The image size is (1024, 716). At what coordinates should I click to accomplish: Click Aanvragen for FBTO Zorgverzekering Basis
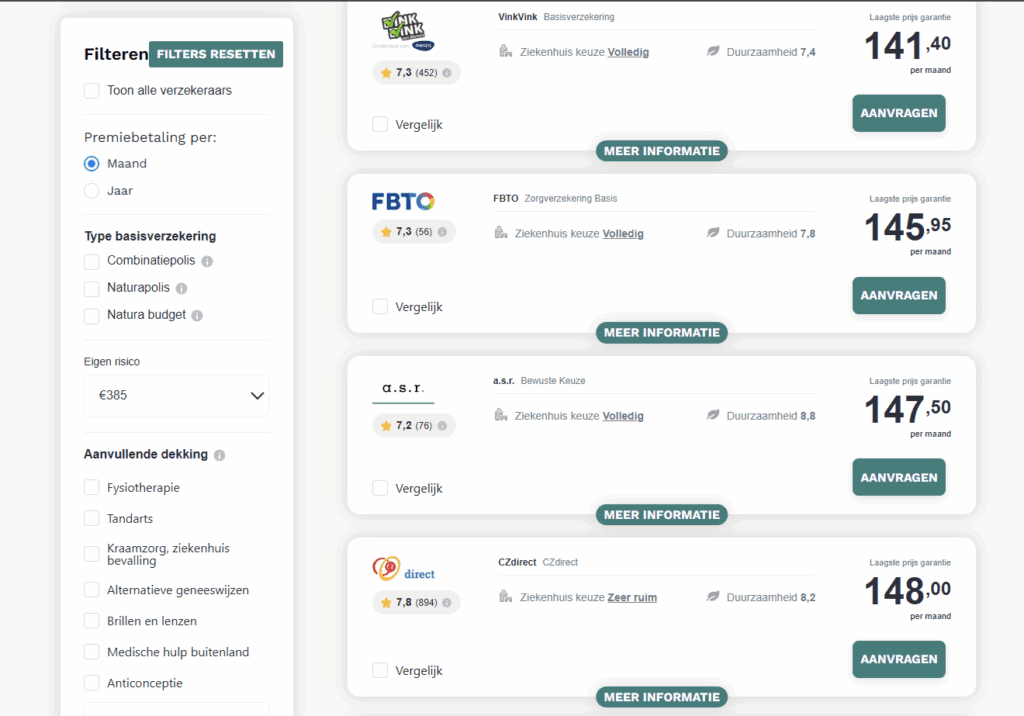tap(898, 296)
